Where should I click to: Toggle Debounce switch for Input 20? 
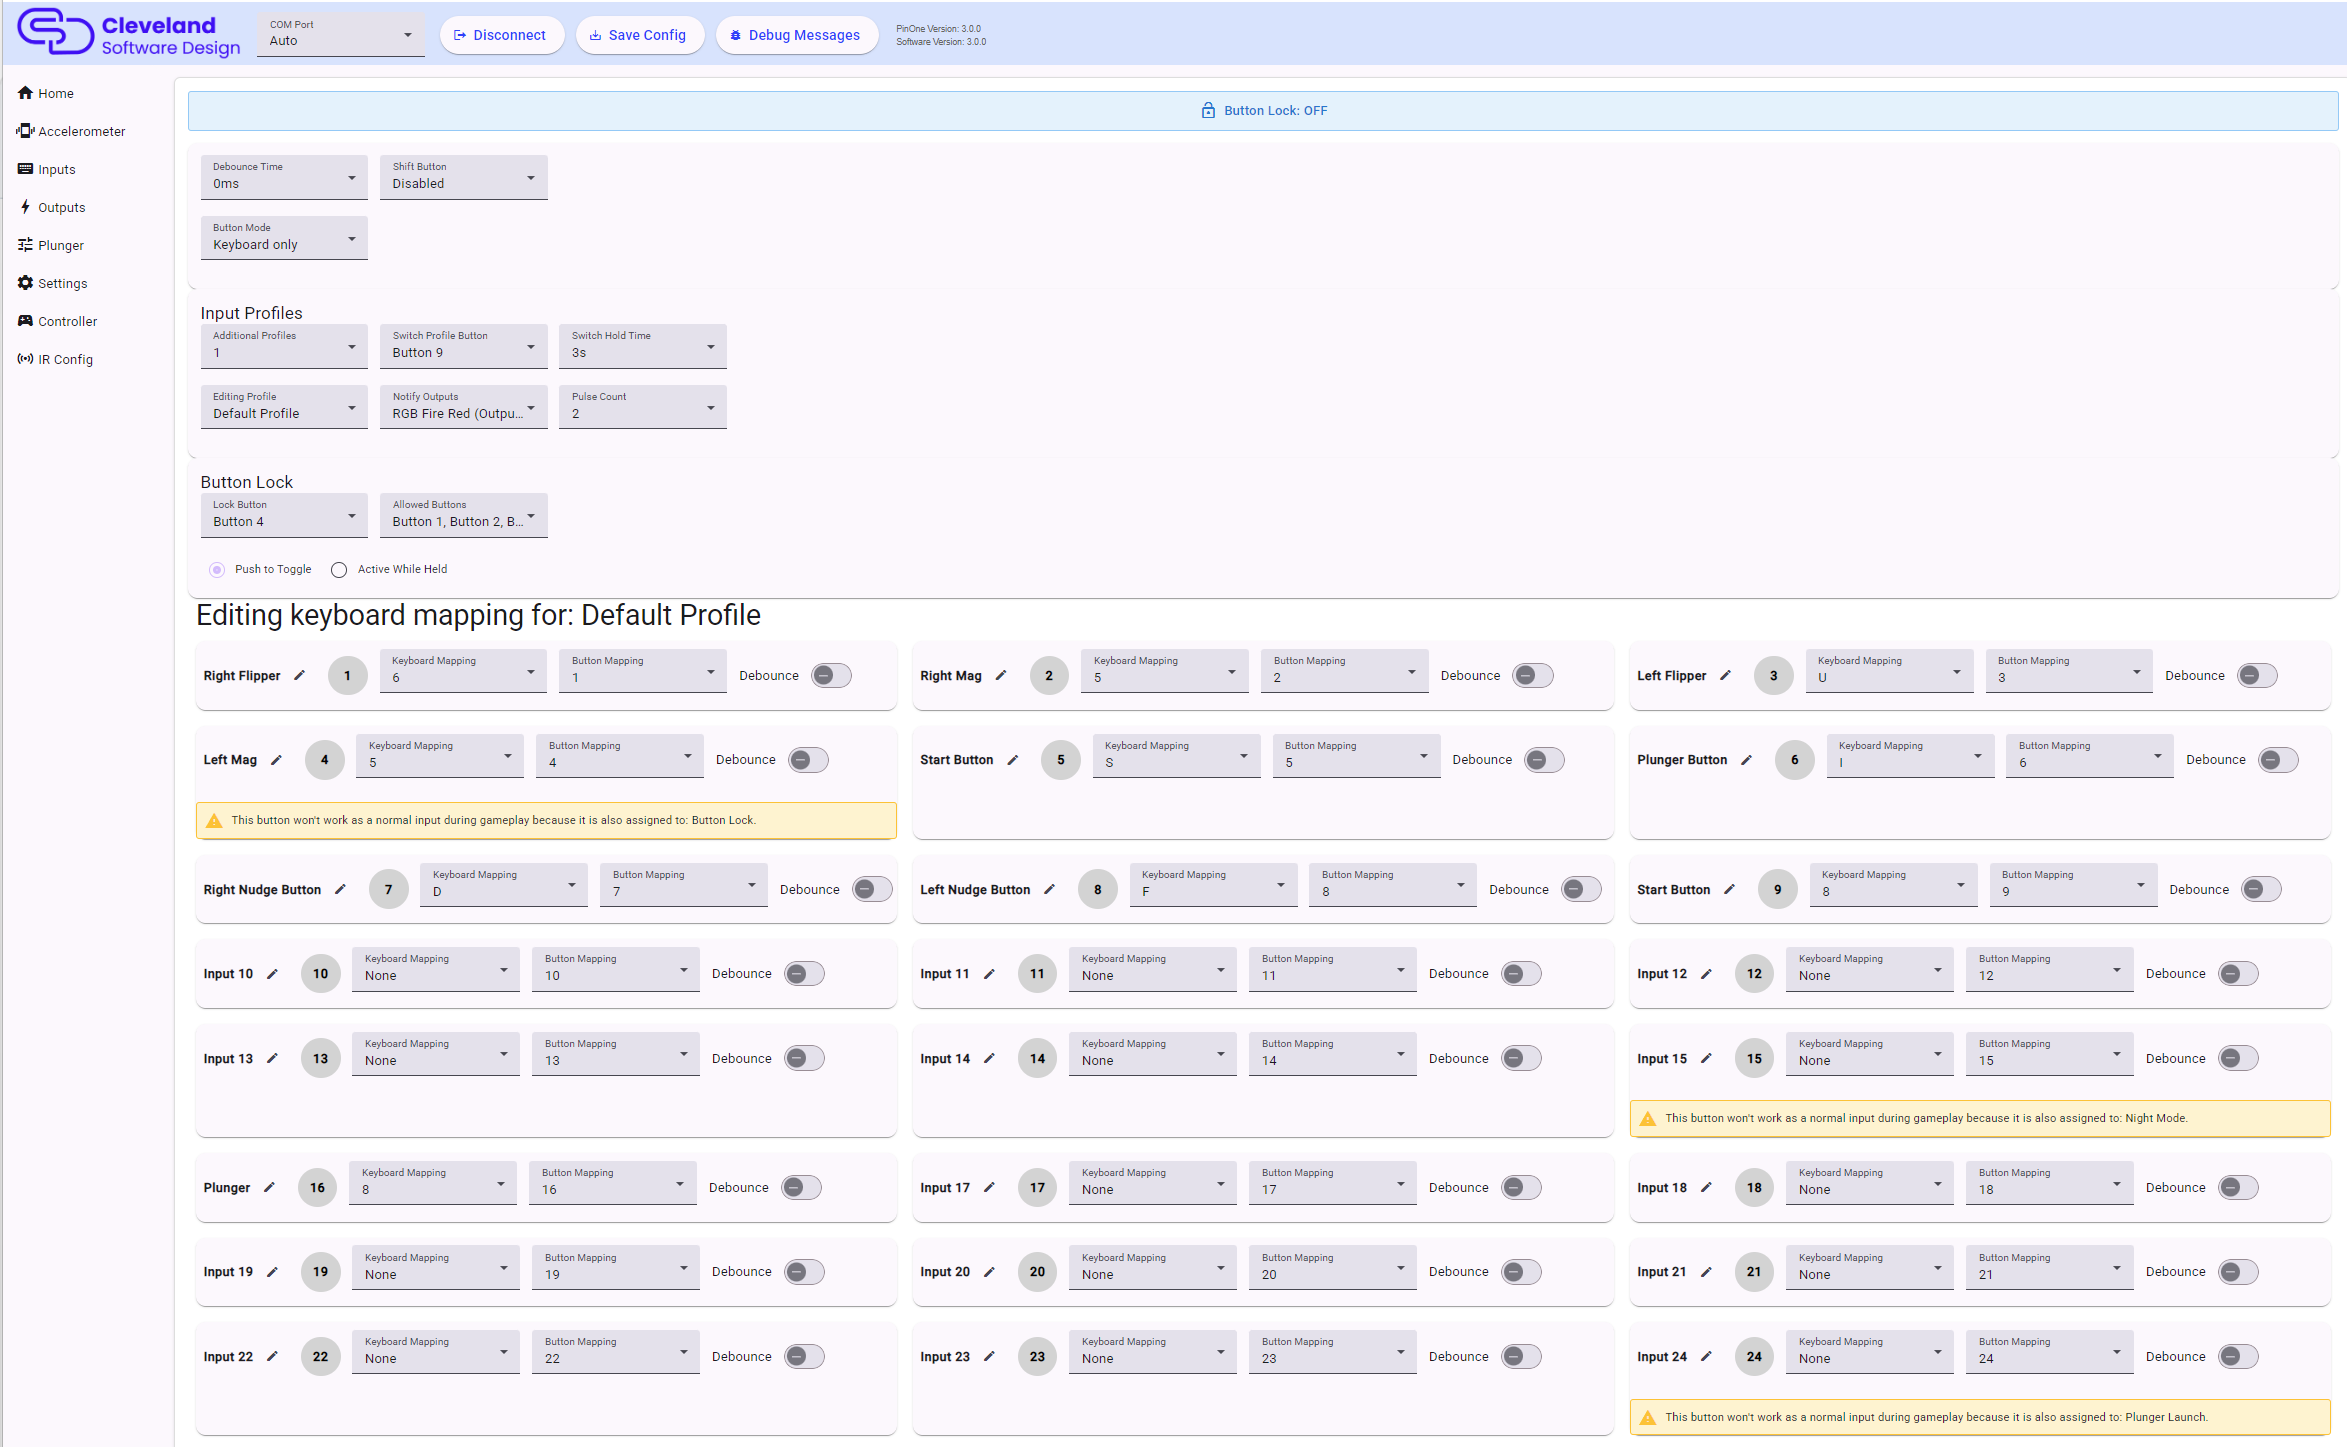pyautogui.click(x=1521, y=1272)
